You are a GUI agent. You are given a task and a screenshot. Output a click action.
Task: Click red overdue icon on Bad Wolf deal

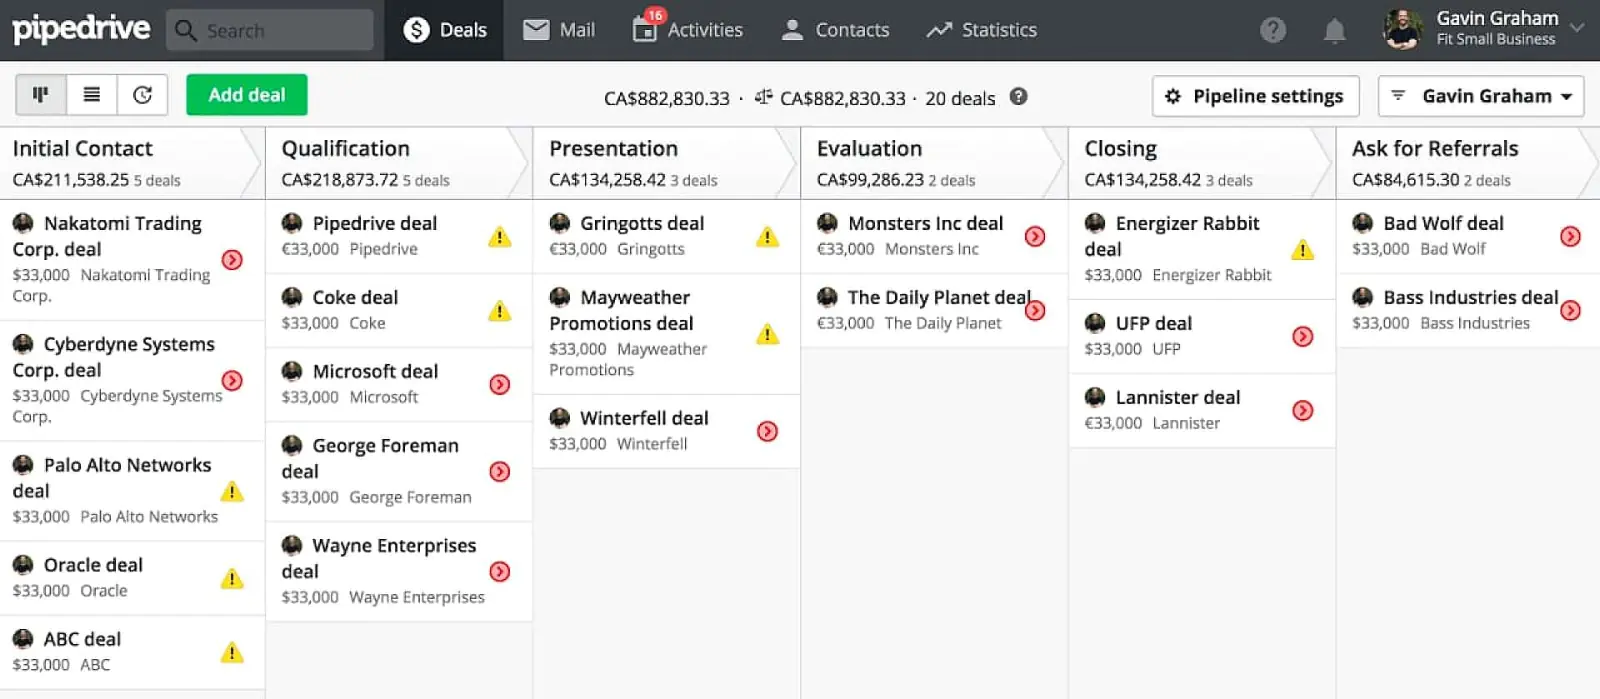click(1571, 237)
